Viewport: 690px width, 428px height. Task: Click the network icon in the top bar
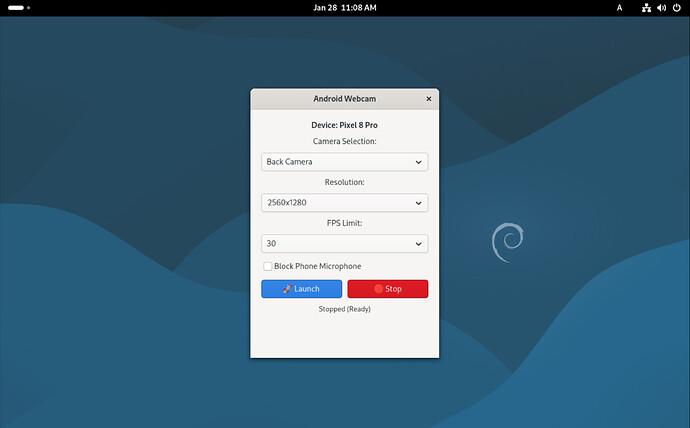(646, 7)
